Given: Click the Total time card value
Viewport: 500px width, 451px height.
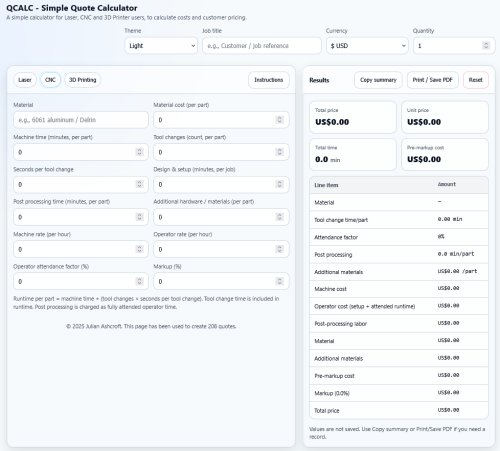Looking at the screenshot, I should (328, 159).
